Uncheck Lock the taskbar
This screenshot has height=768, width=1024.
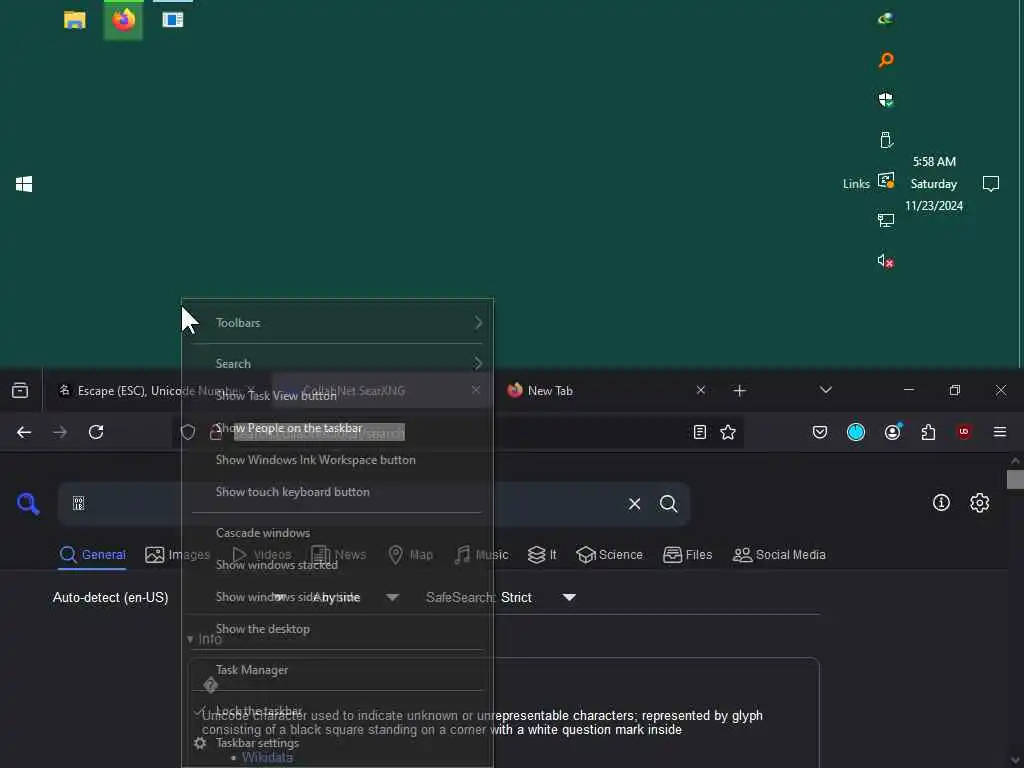coord(337,711)
